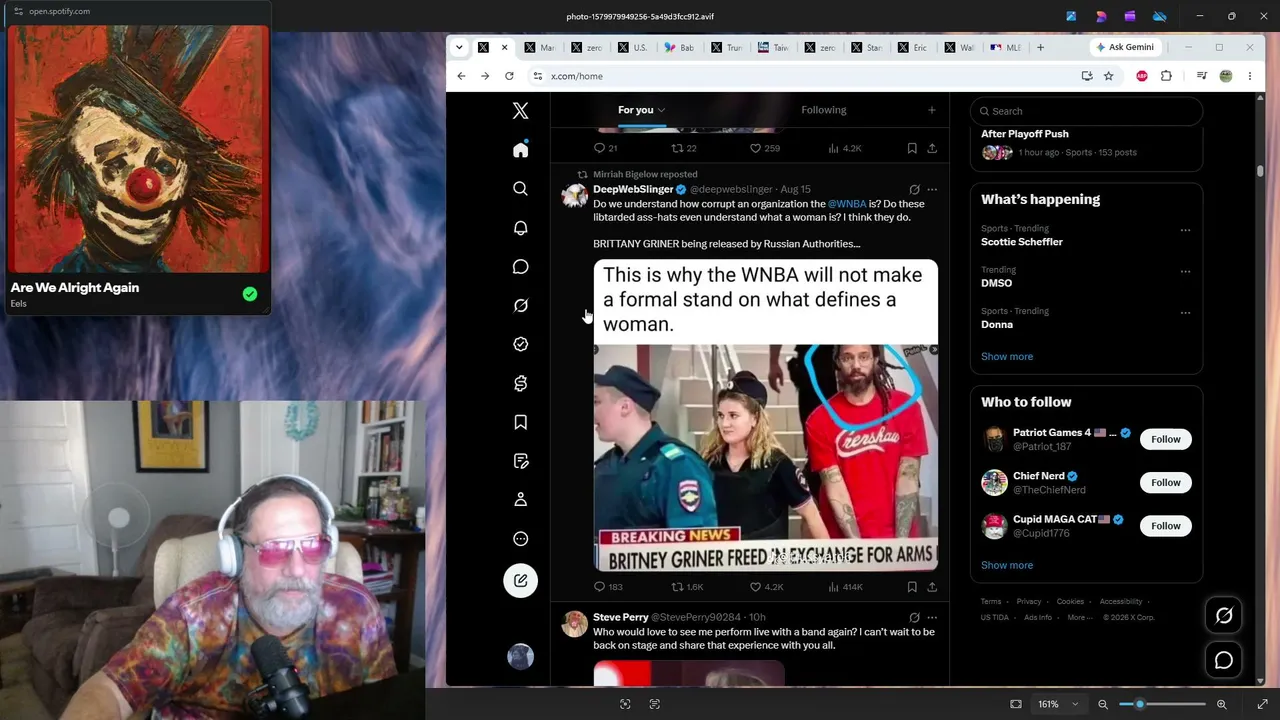Screen dimensions: 1280x720
Task: Follow Chief Nerd account
Action: pyautogui.click(x=1166, y=482)
